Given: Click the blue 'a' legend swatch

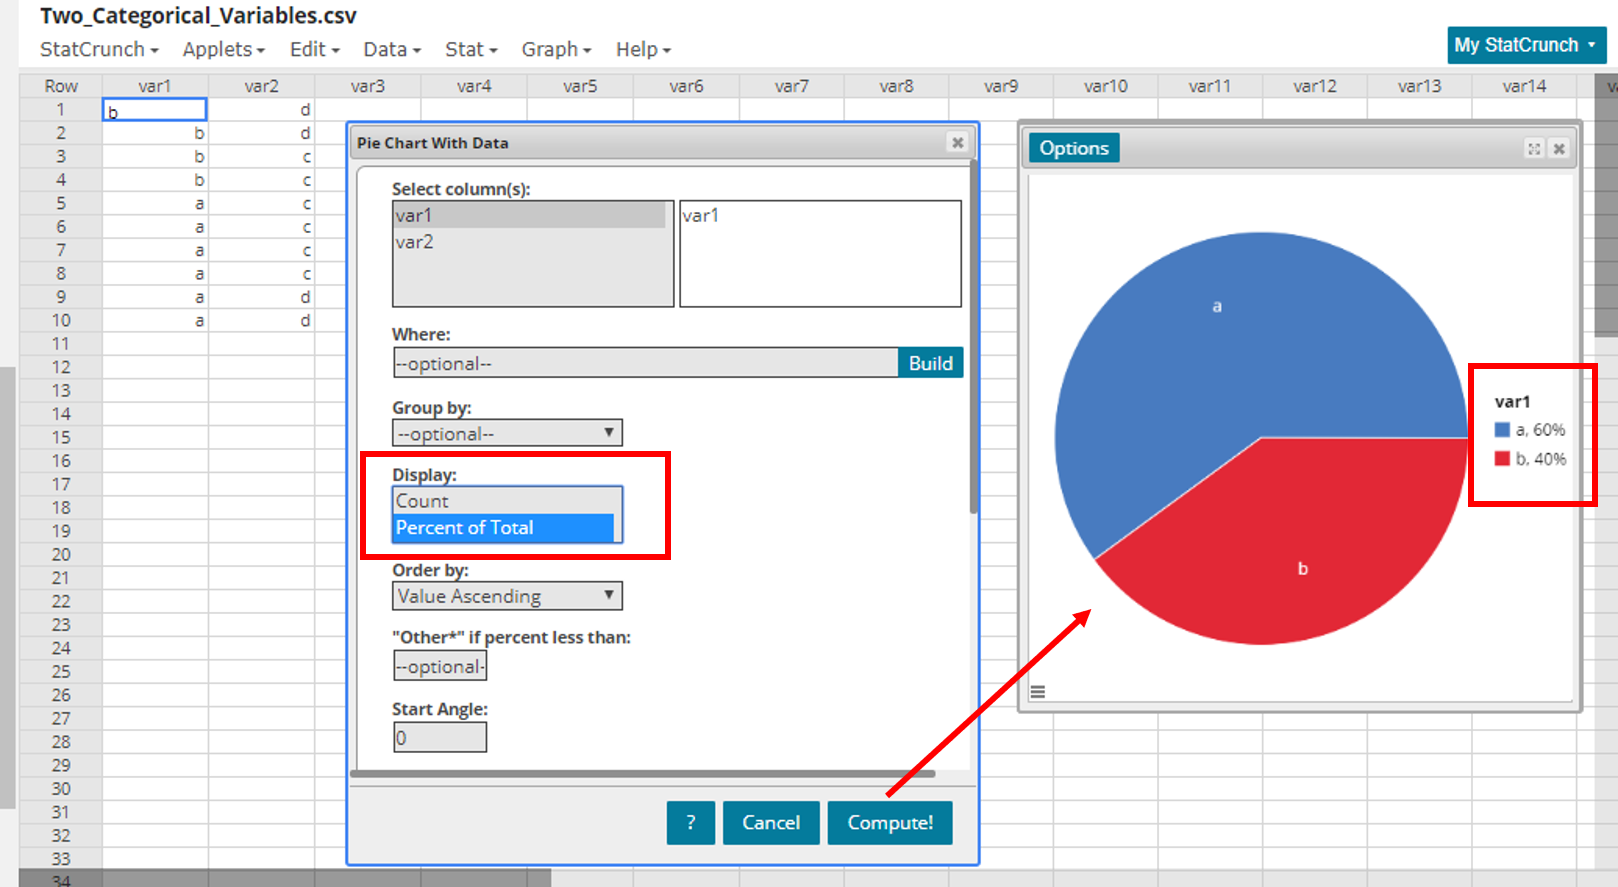Looking at the screenshot, I should 1502,430.
